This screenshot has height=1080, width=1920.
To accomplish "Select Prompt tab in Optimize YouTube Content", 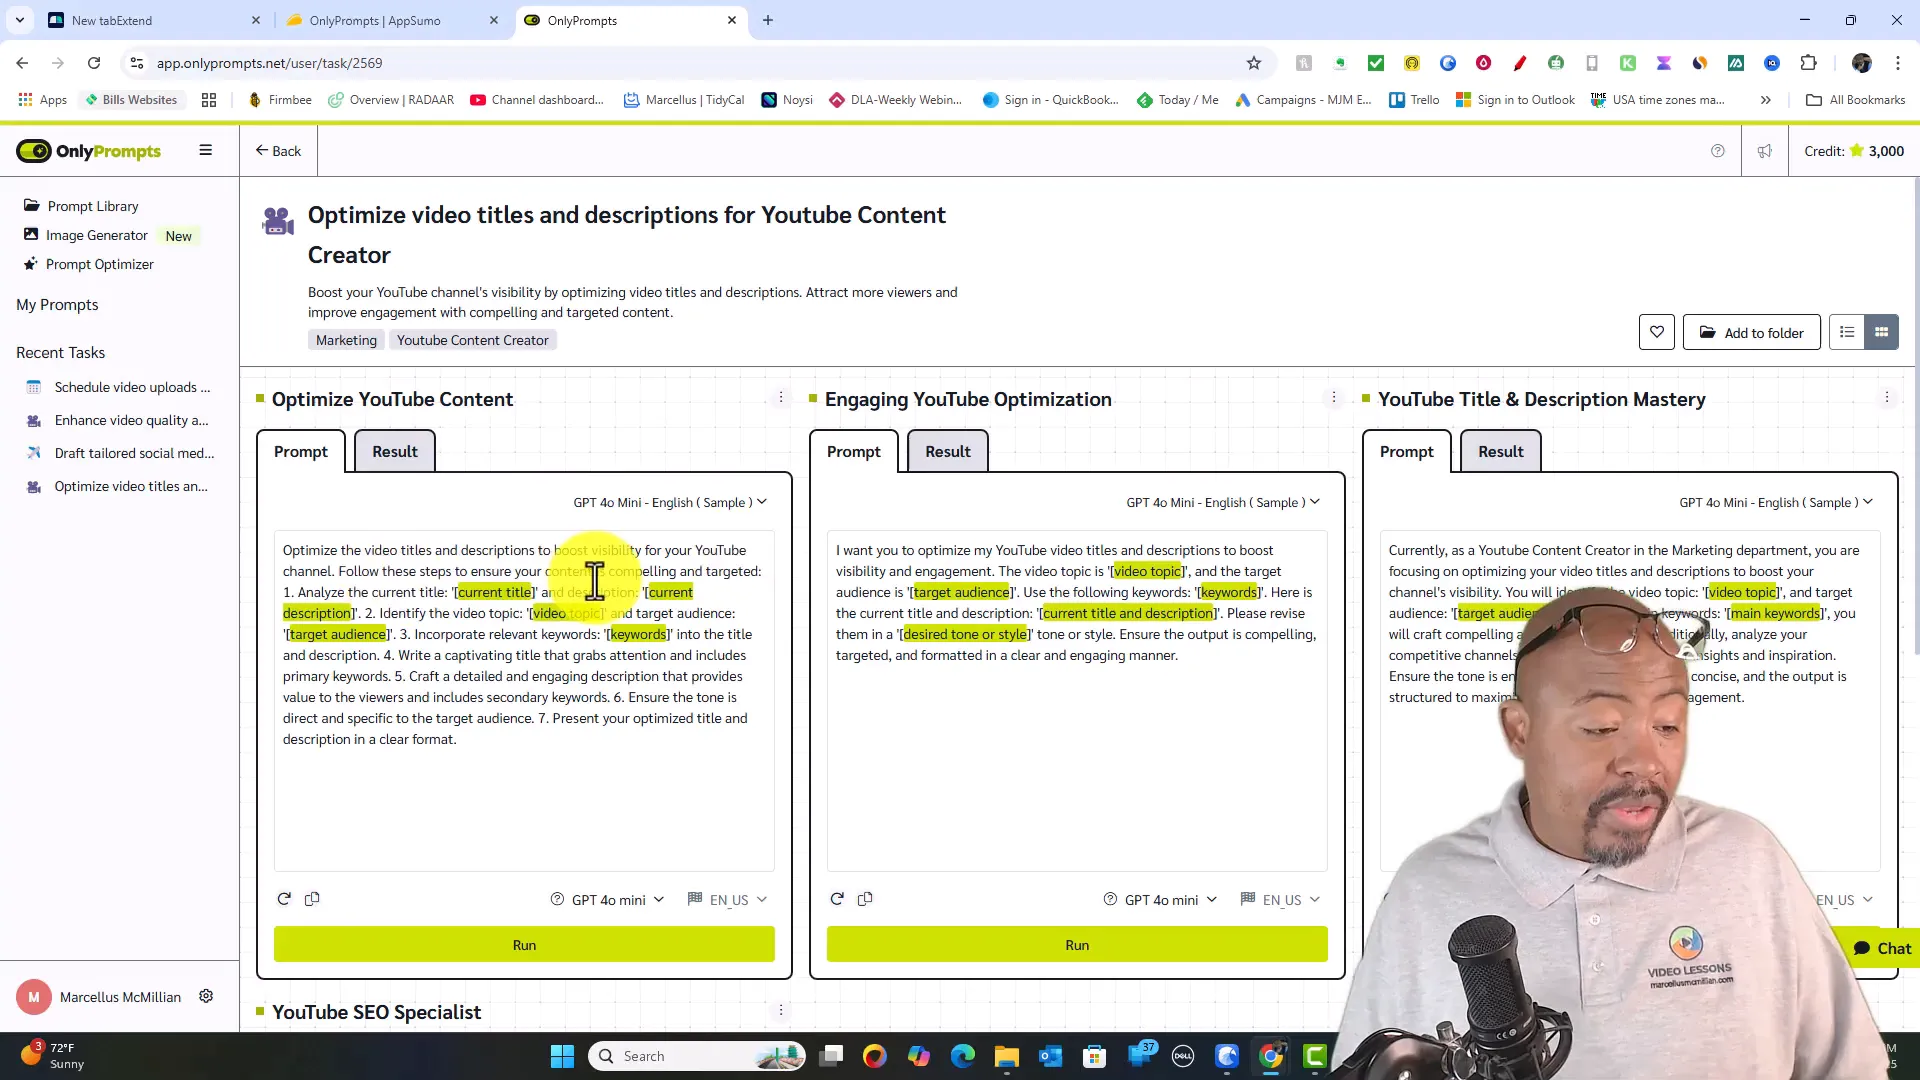I will point(300,452).
